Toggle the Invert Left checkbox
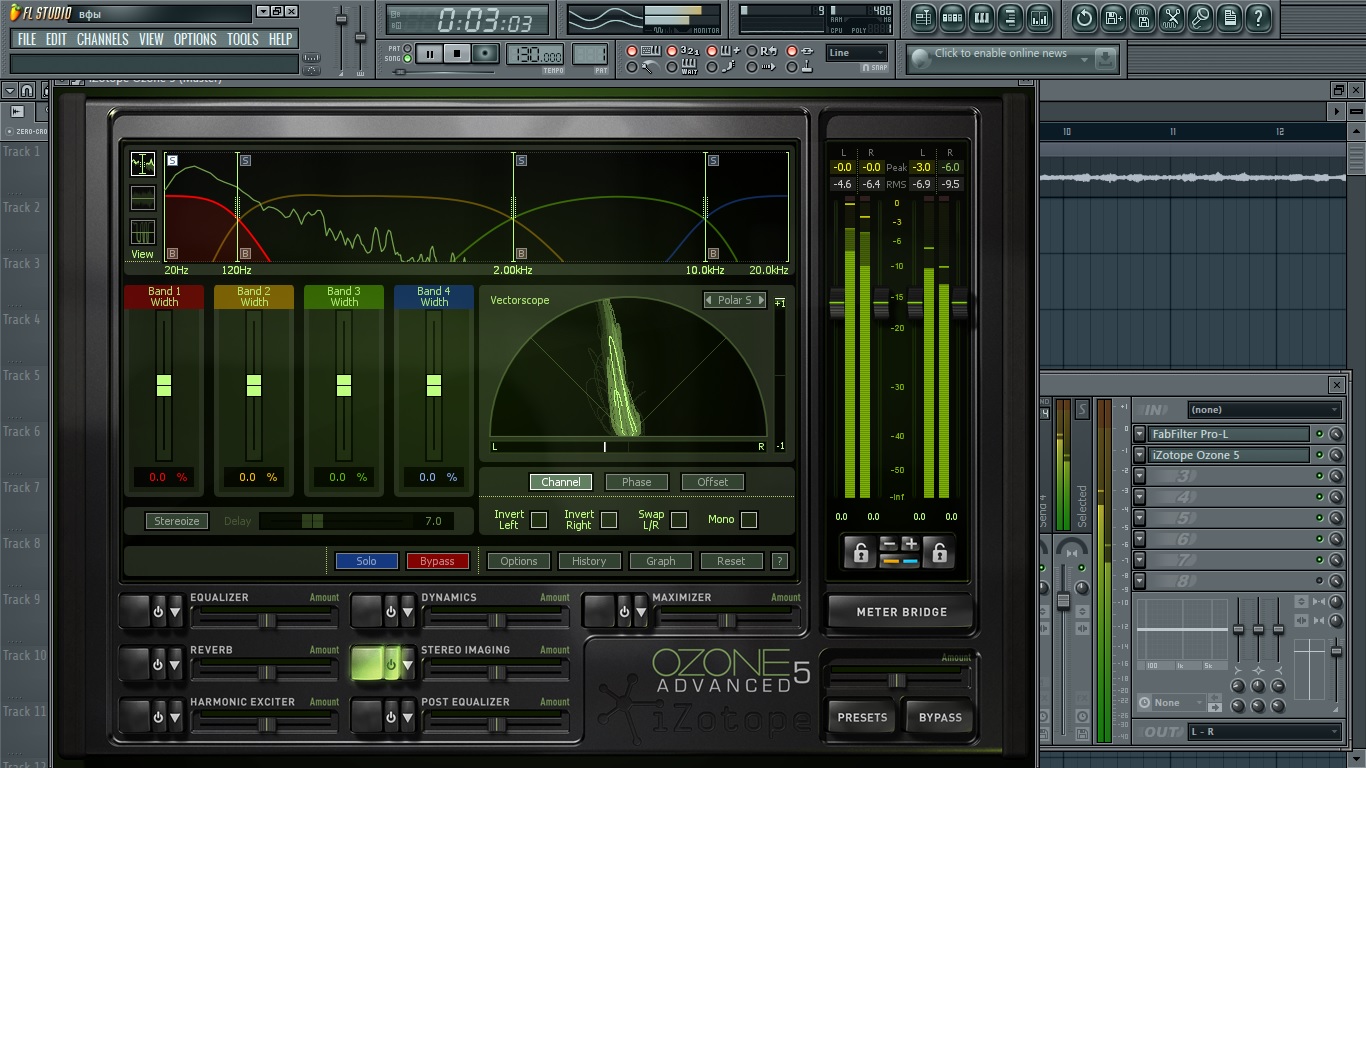The height and width of the screenshot is (1037, 1366). click(539, 520)
